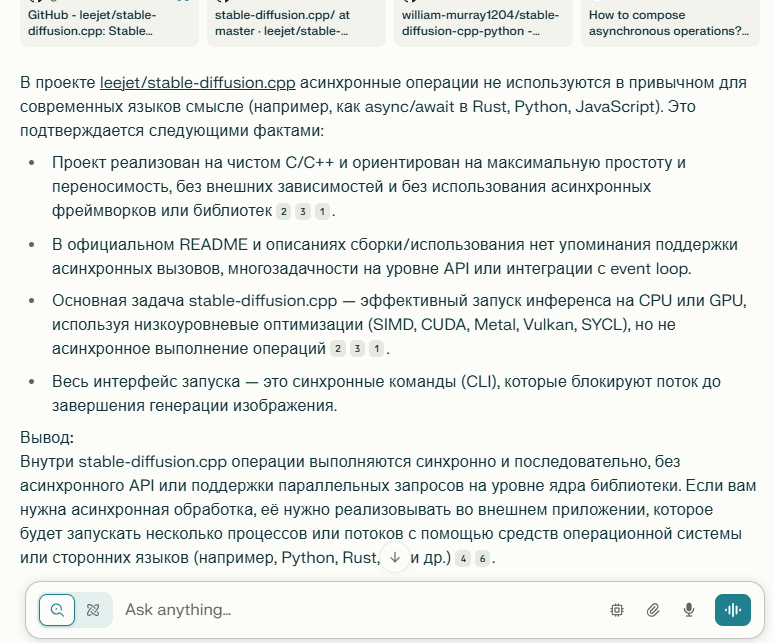The height and width of the screenshot is (643, 774).
Task: Click bullet text 'Весь интерфейс запуска'
Action: (x=146, y=381)
